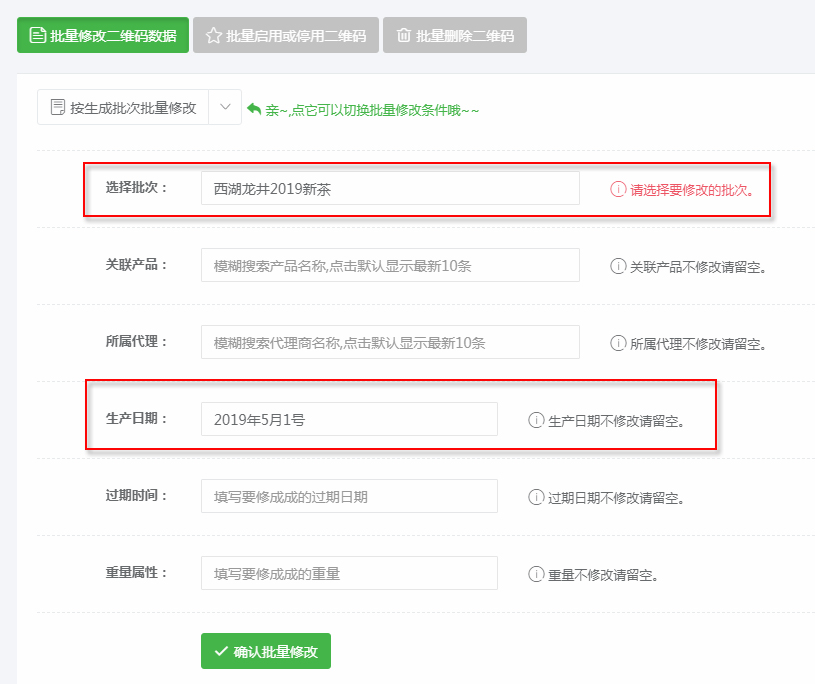Image resolution: width=815 pixels, height=684 pixels.
Task: Click the red info icon beside 请选择要修改的批次
Action: [x=617, y=189]
